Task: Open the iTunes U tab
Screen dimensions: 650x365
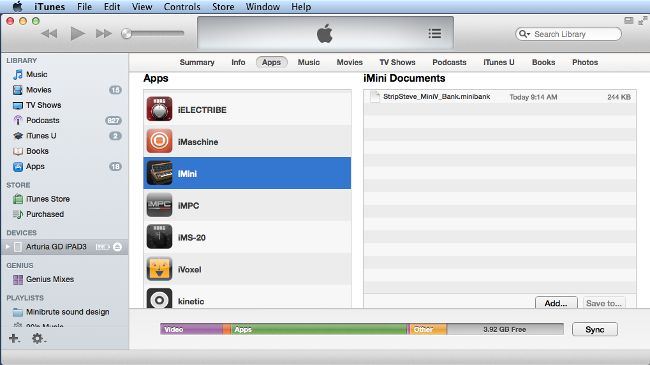Action: coord(499,62)
